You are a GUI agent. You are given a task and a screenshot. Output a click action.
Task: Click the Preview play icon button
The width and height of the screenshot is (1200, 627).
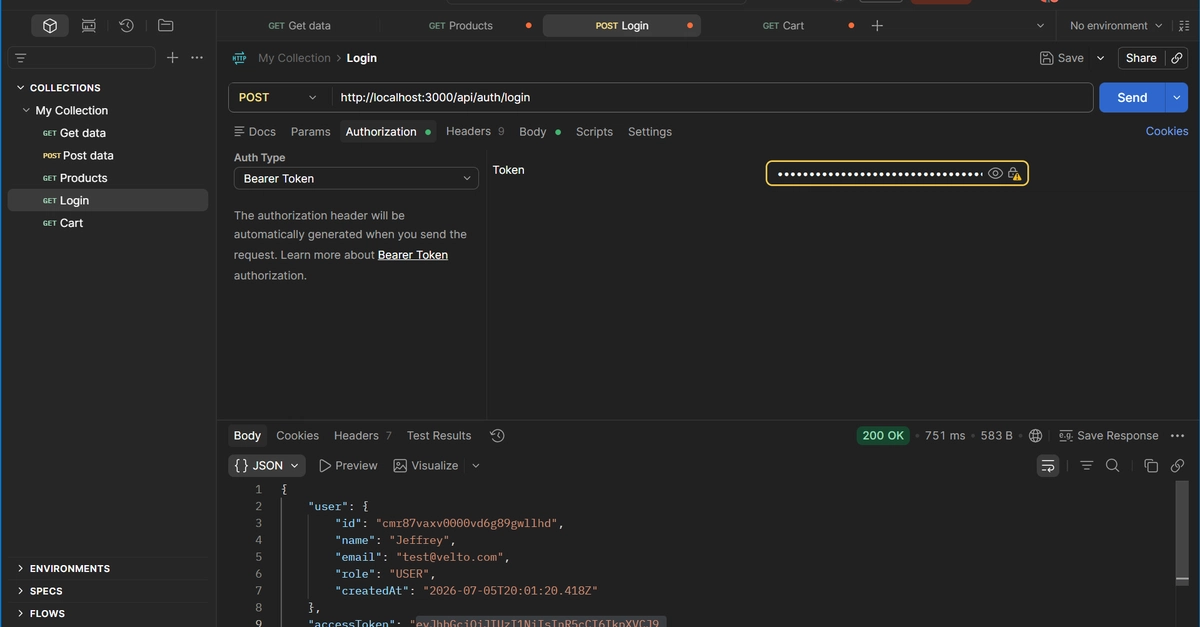348,466
